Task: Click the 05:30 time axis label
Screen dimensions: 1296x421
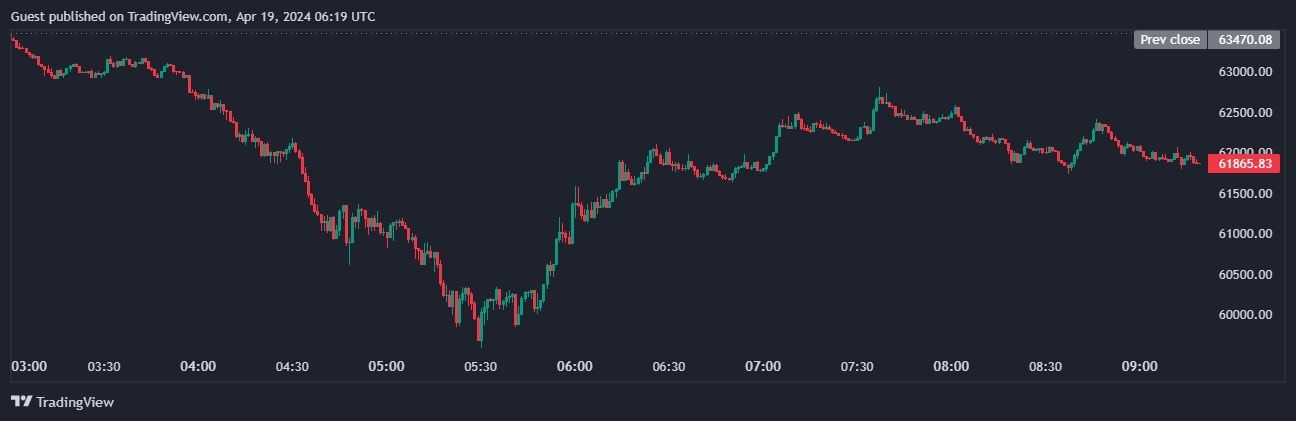Action: pyautogui.click(x=480, y=367)
